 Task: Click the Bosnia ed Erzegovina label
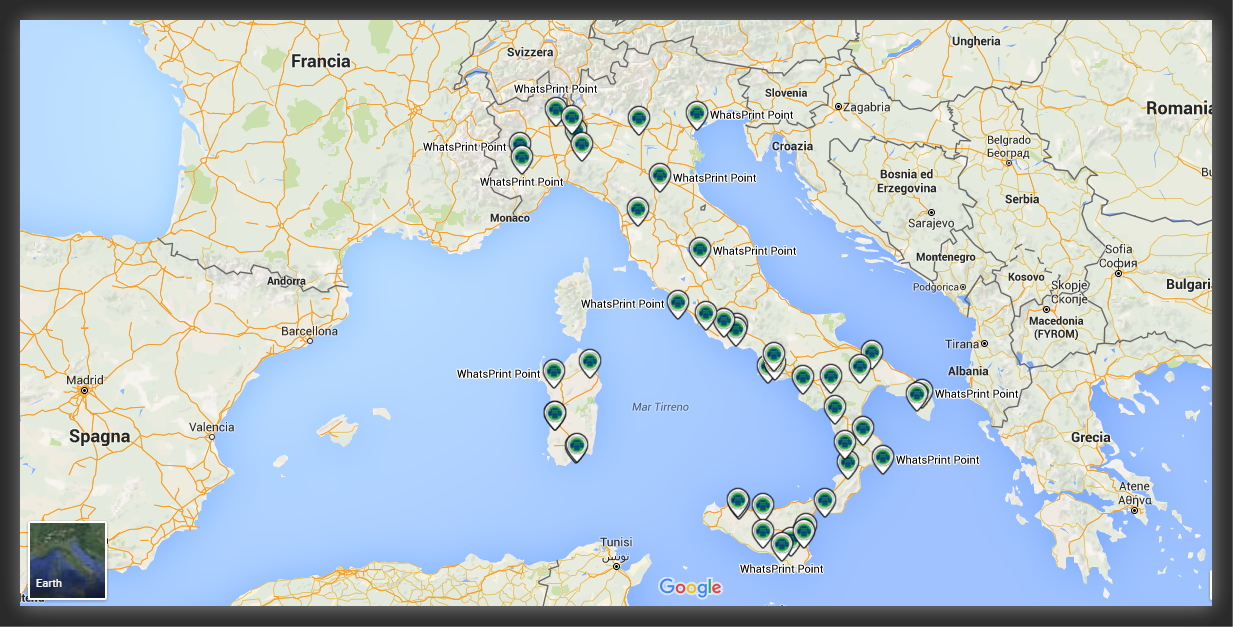click(907, 181)
